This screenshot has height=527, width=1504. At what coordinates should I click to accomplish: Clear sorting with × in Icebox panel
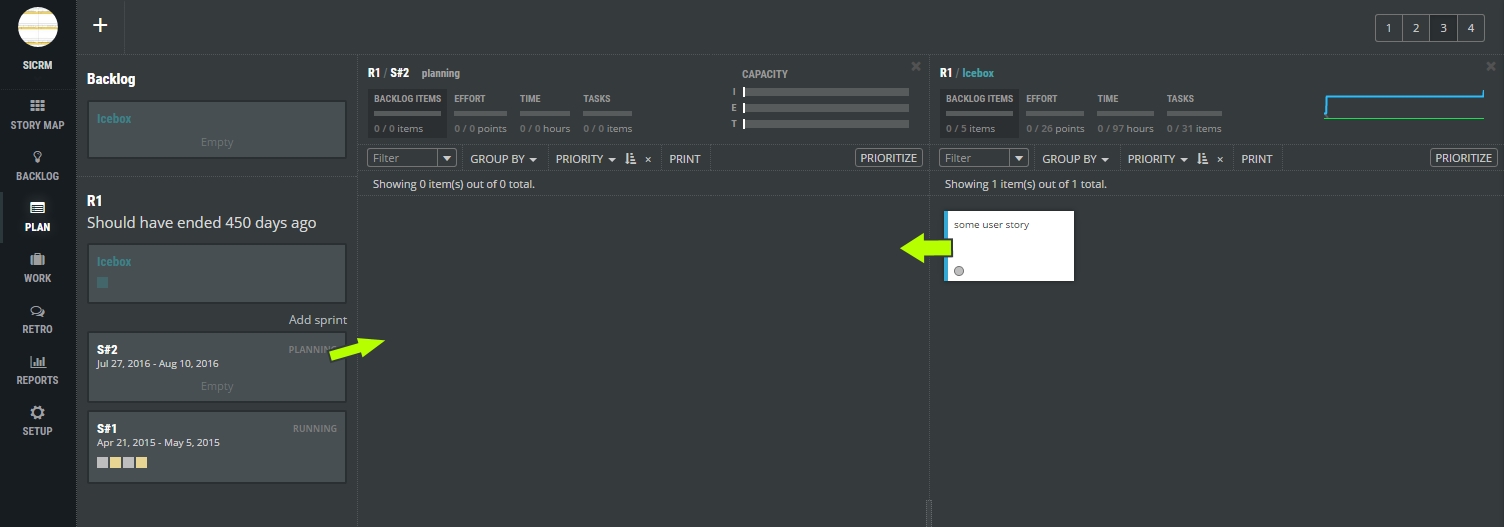click(1220, 159)
